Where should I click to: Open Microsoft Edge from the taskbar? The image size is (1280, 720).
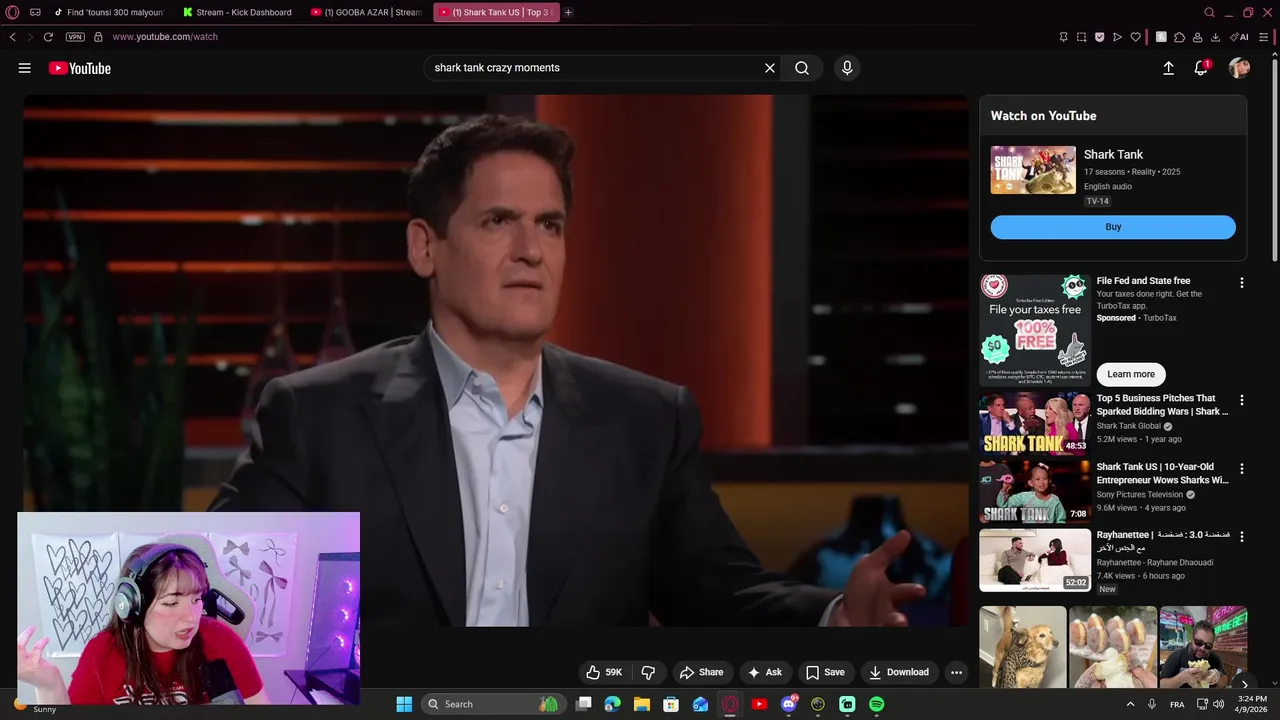pos(613,704)
